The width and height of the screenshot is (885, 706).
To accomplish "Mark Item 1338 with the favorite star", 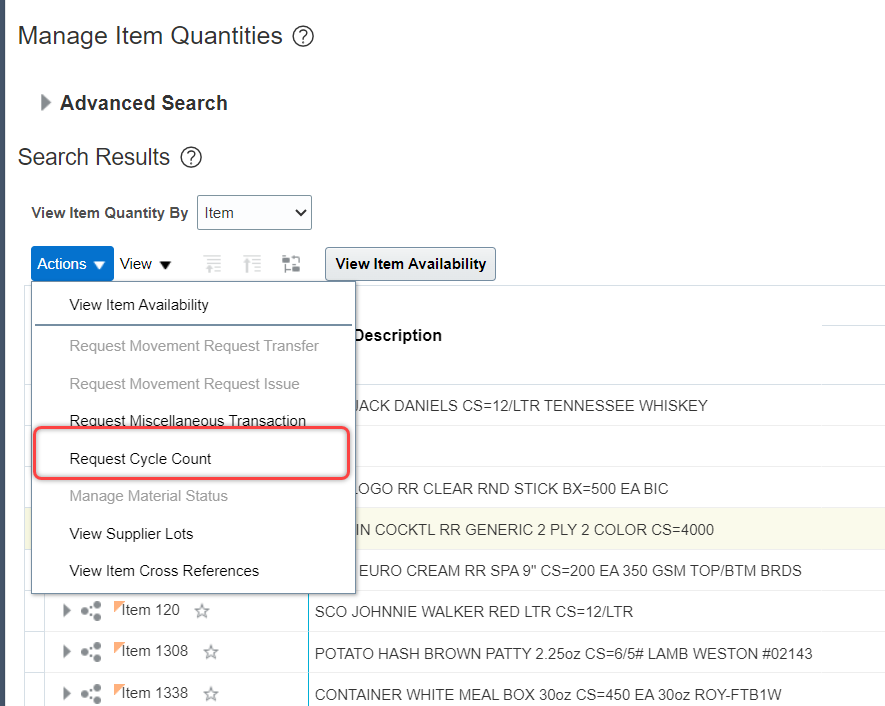I will click(x=209, y=693).
